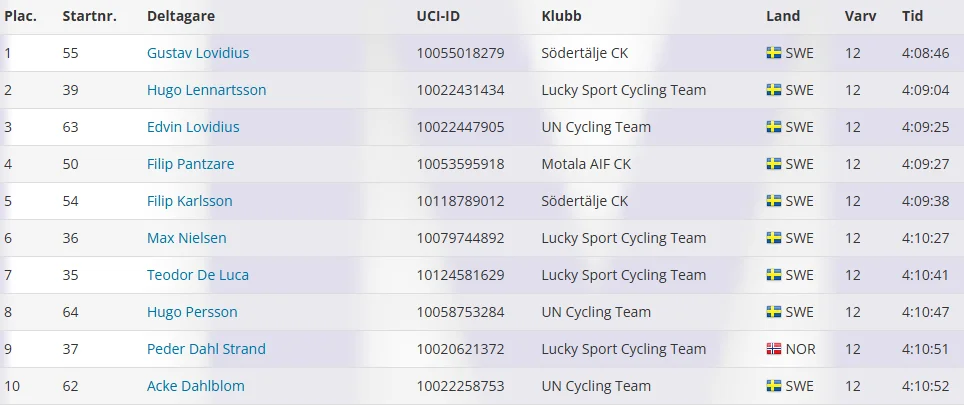Click the Swedish flag in Hugo Lennartsson's row
The image size is (964, 405).
(x=773, y=90)
